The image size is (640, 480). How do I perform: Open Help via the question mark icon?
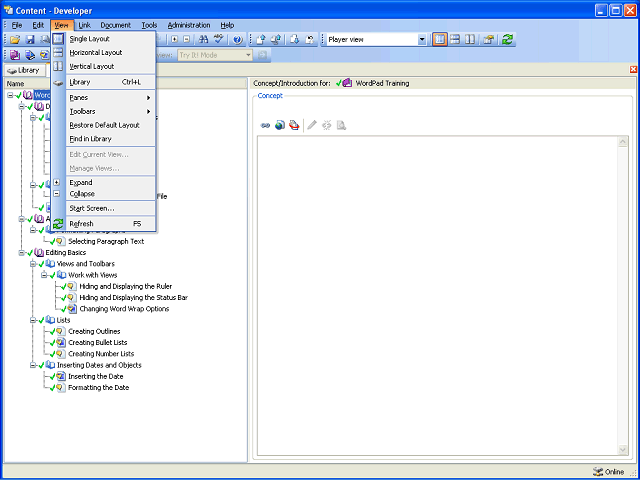pyautogui.click(x=238, y=40)
